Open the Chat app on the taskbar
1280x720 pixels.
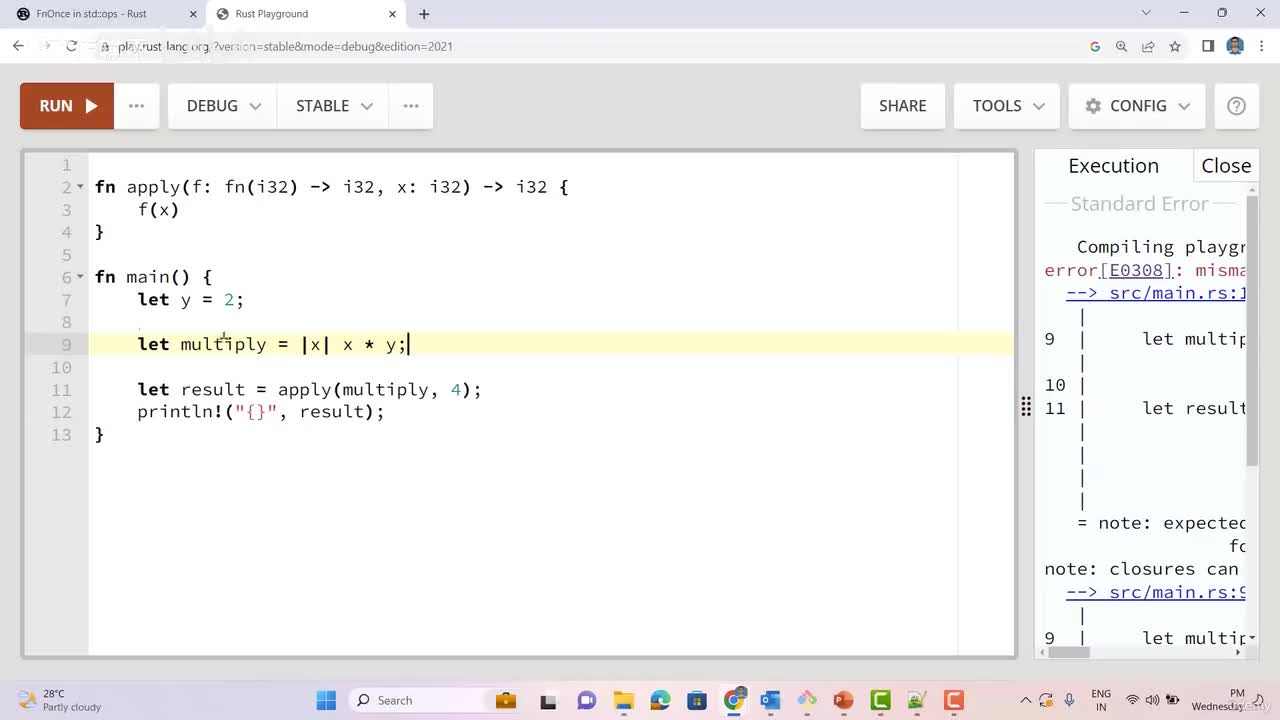[586, 700]
